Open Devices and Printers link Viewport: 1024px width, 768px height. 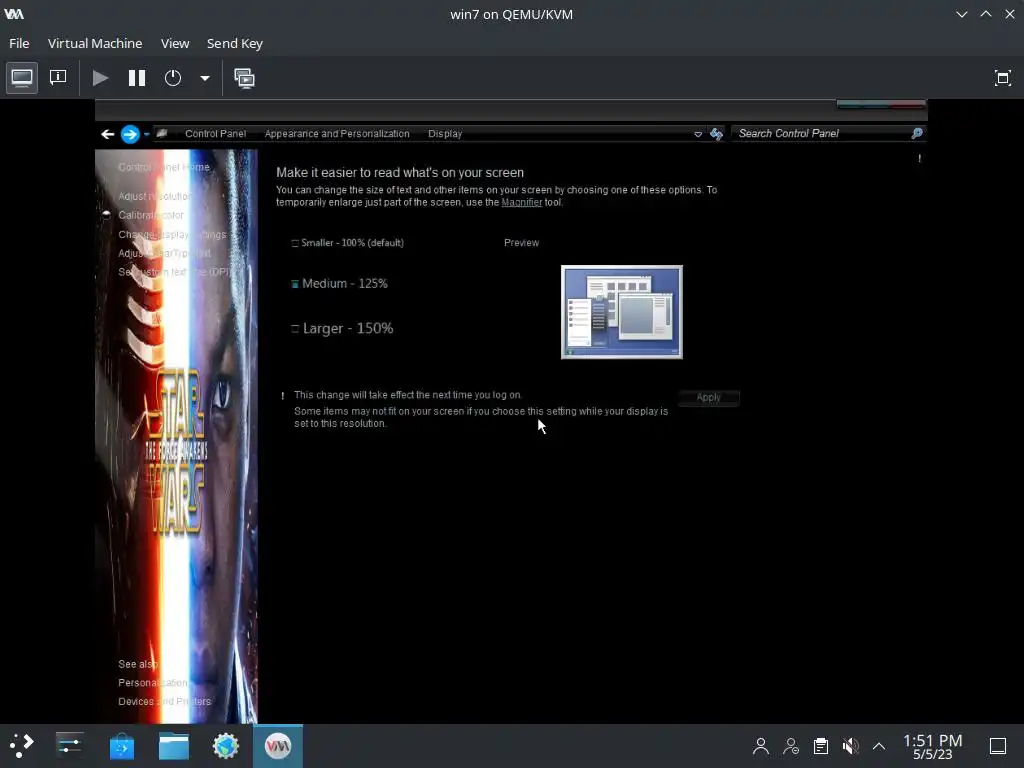[165, 701]
